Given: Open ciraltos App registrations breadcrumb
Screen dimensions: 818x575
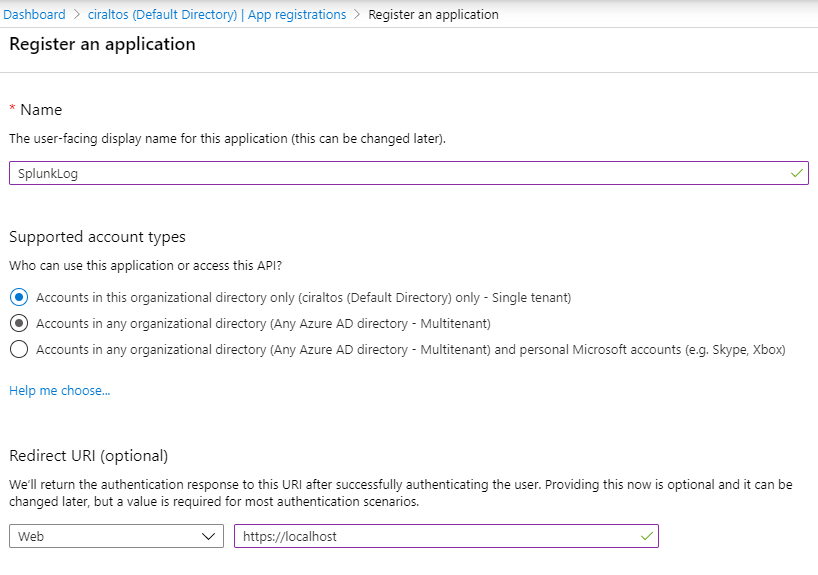Looking at the screenshot, I should [216, 14].
